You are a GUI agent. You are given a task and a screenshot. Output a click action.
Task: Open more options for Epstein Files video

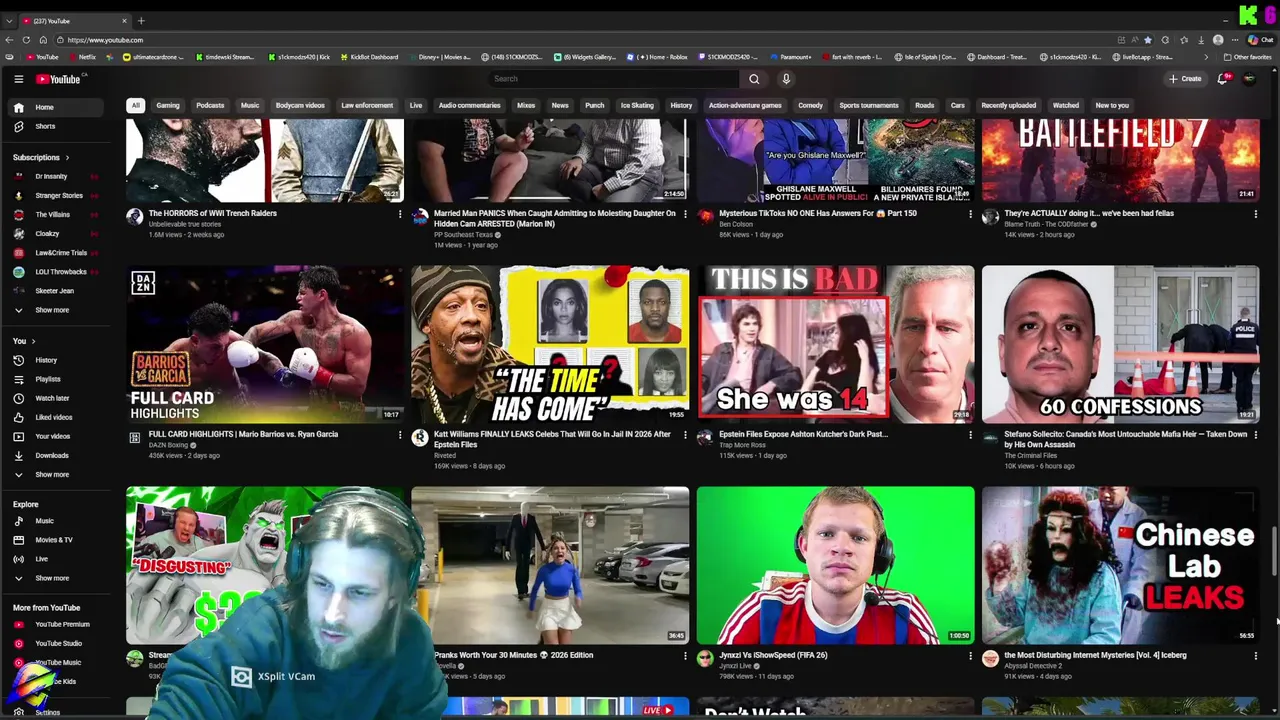[970, 435]
